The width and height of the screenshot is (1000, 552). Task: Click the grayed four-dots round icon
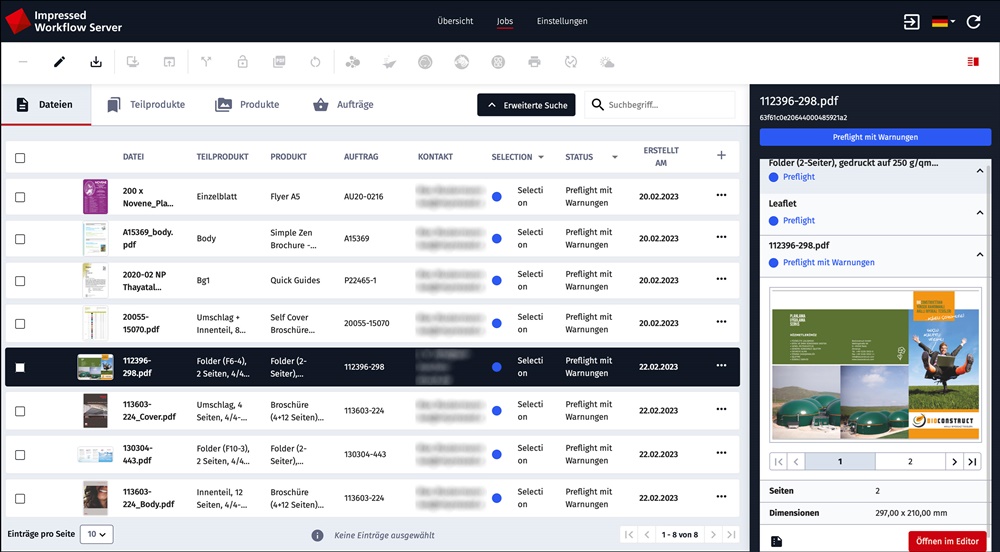point(498,62)
